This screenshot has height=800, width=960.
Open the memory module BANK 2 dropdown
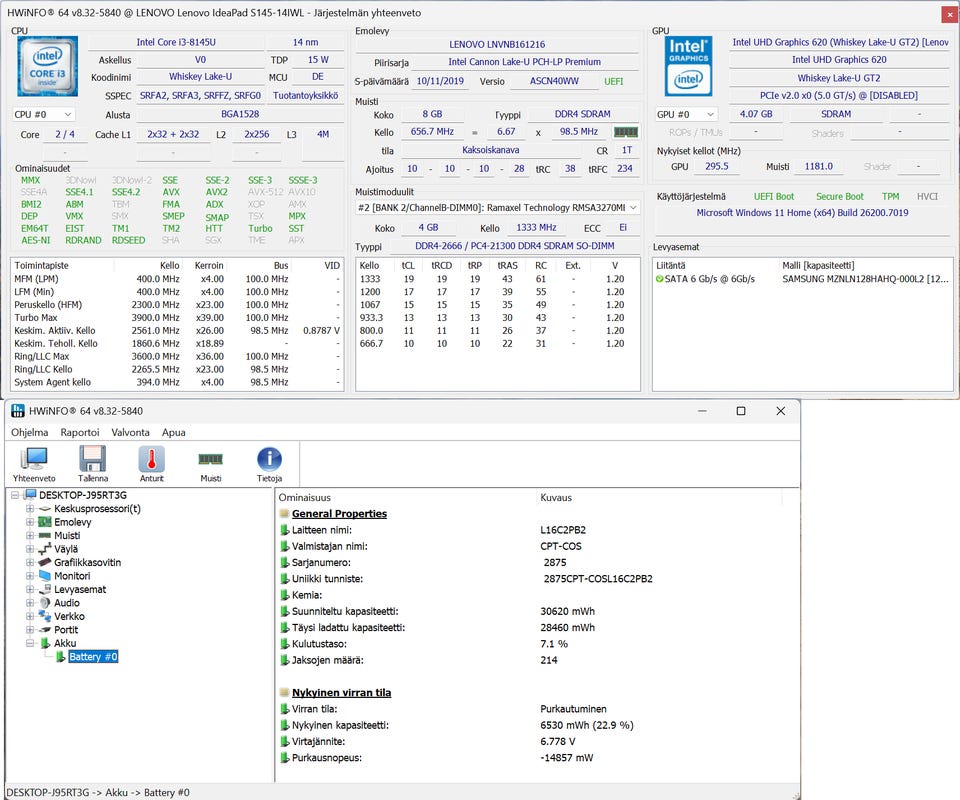(498, 208)
